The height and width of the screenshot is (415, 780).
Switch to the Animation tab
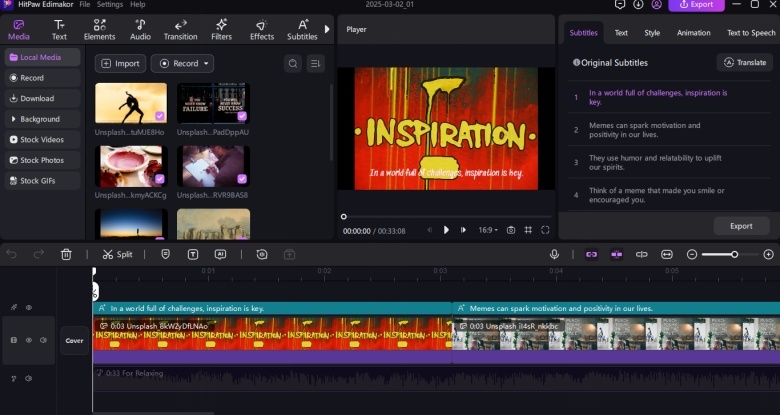click(693, 33)
